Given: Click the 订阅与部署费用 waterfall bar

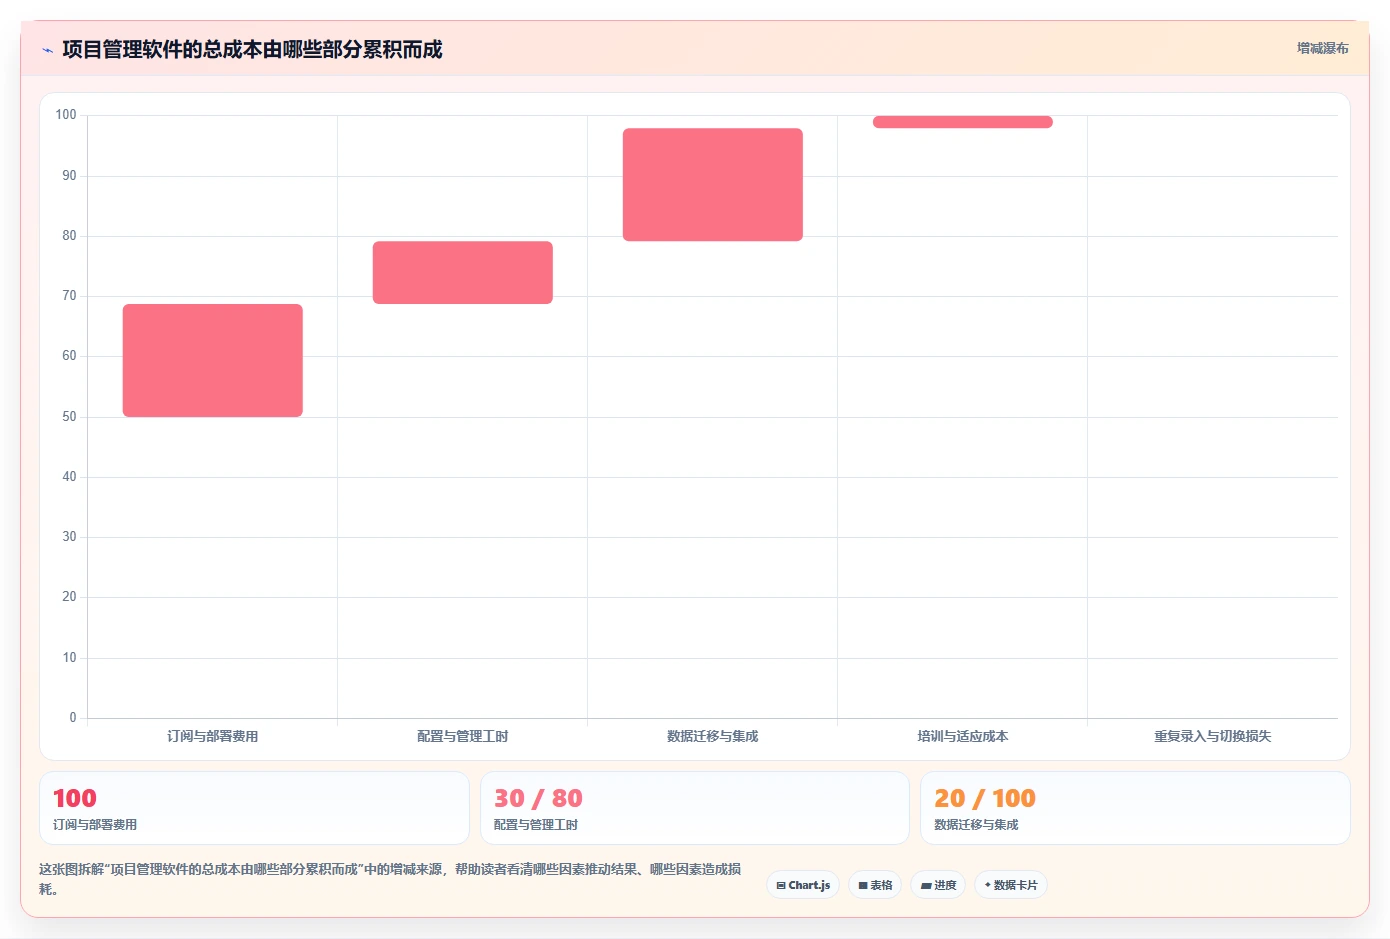Looking at the screenshot, I should click(x=213, y=360).
